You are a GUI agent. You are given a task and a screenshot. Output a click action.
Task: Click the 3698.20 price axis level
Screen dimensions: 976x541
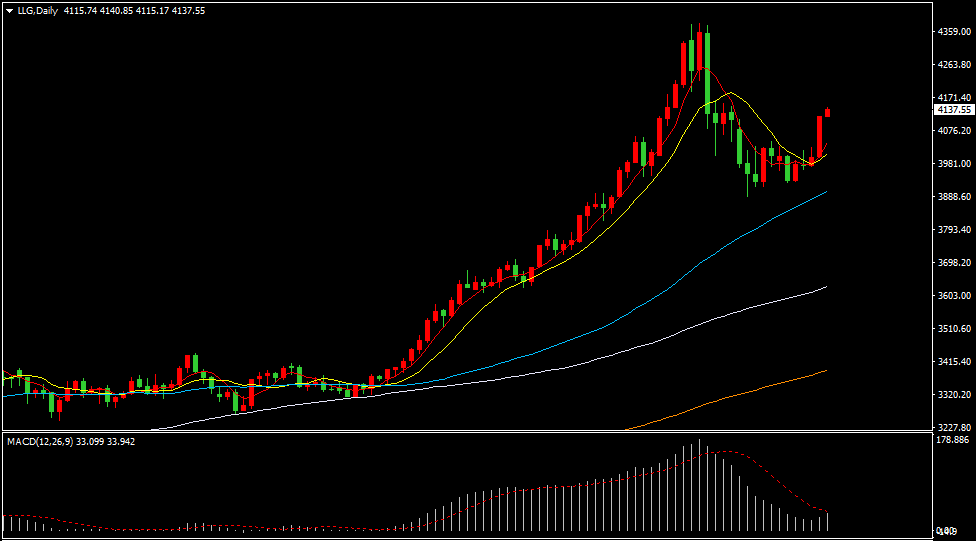pos(954,262)
